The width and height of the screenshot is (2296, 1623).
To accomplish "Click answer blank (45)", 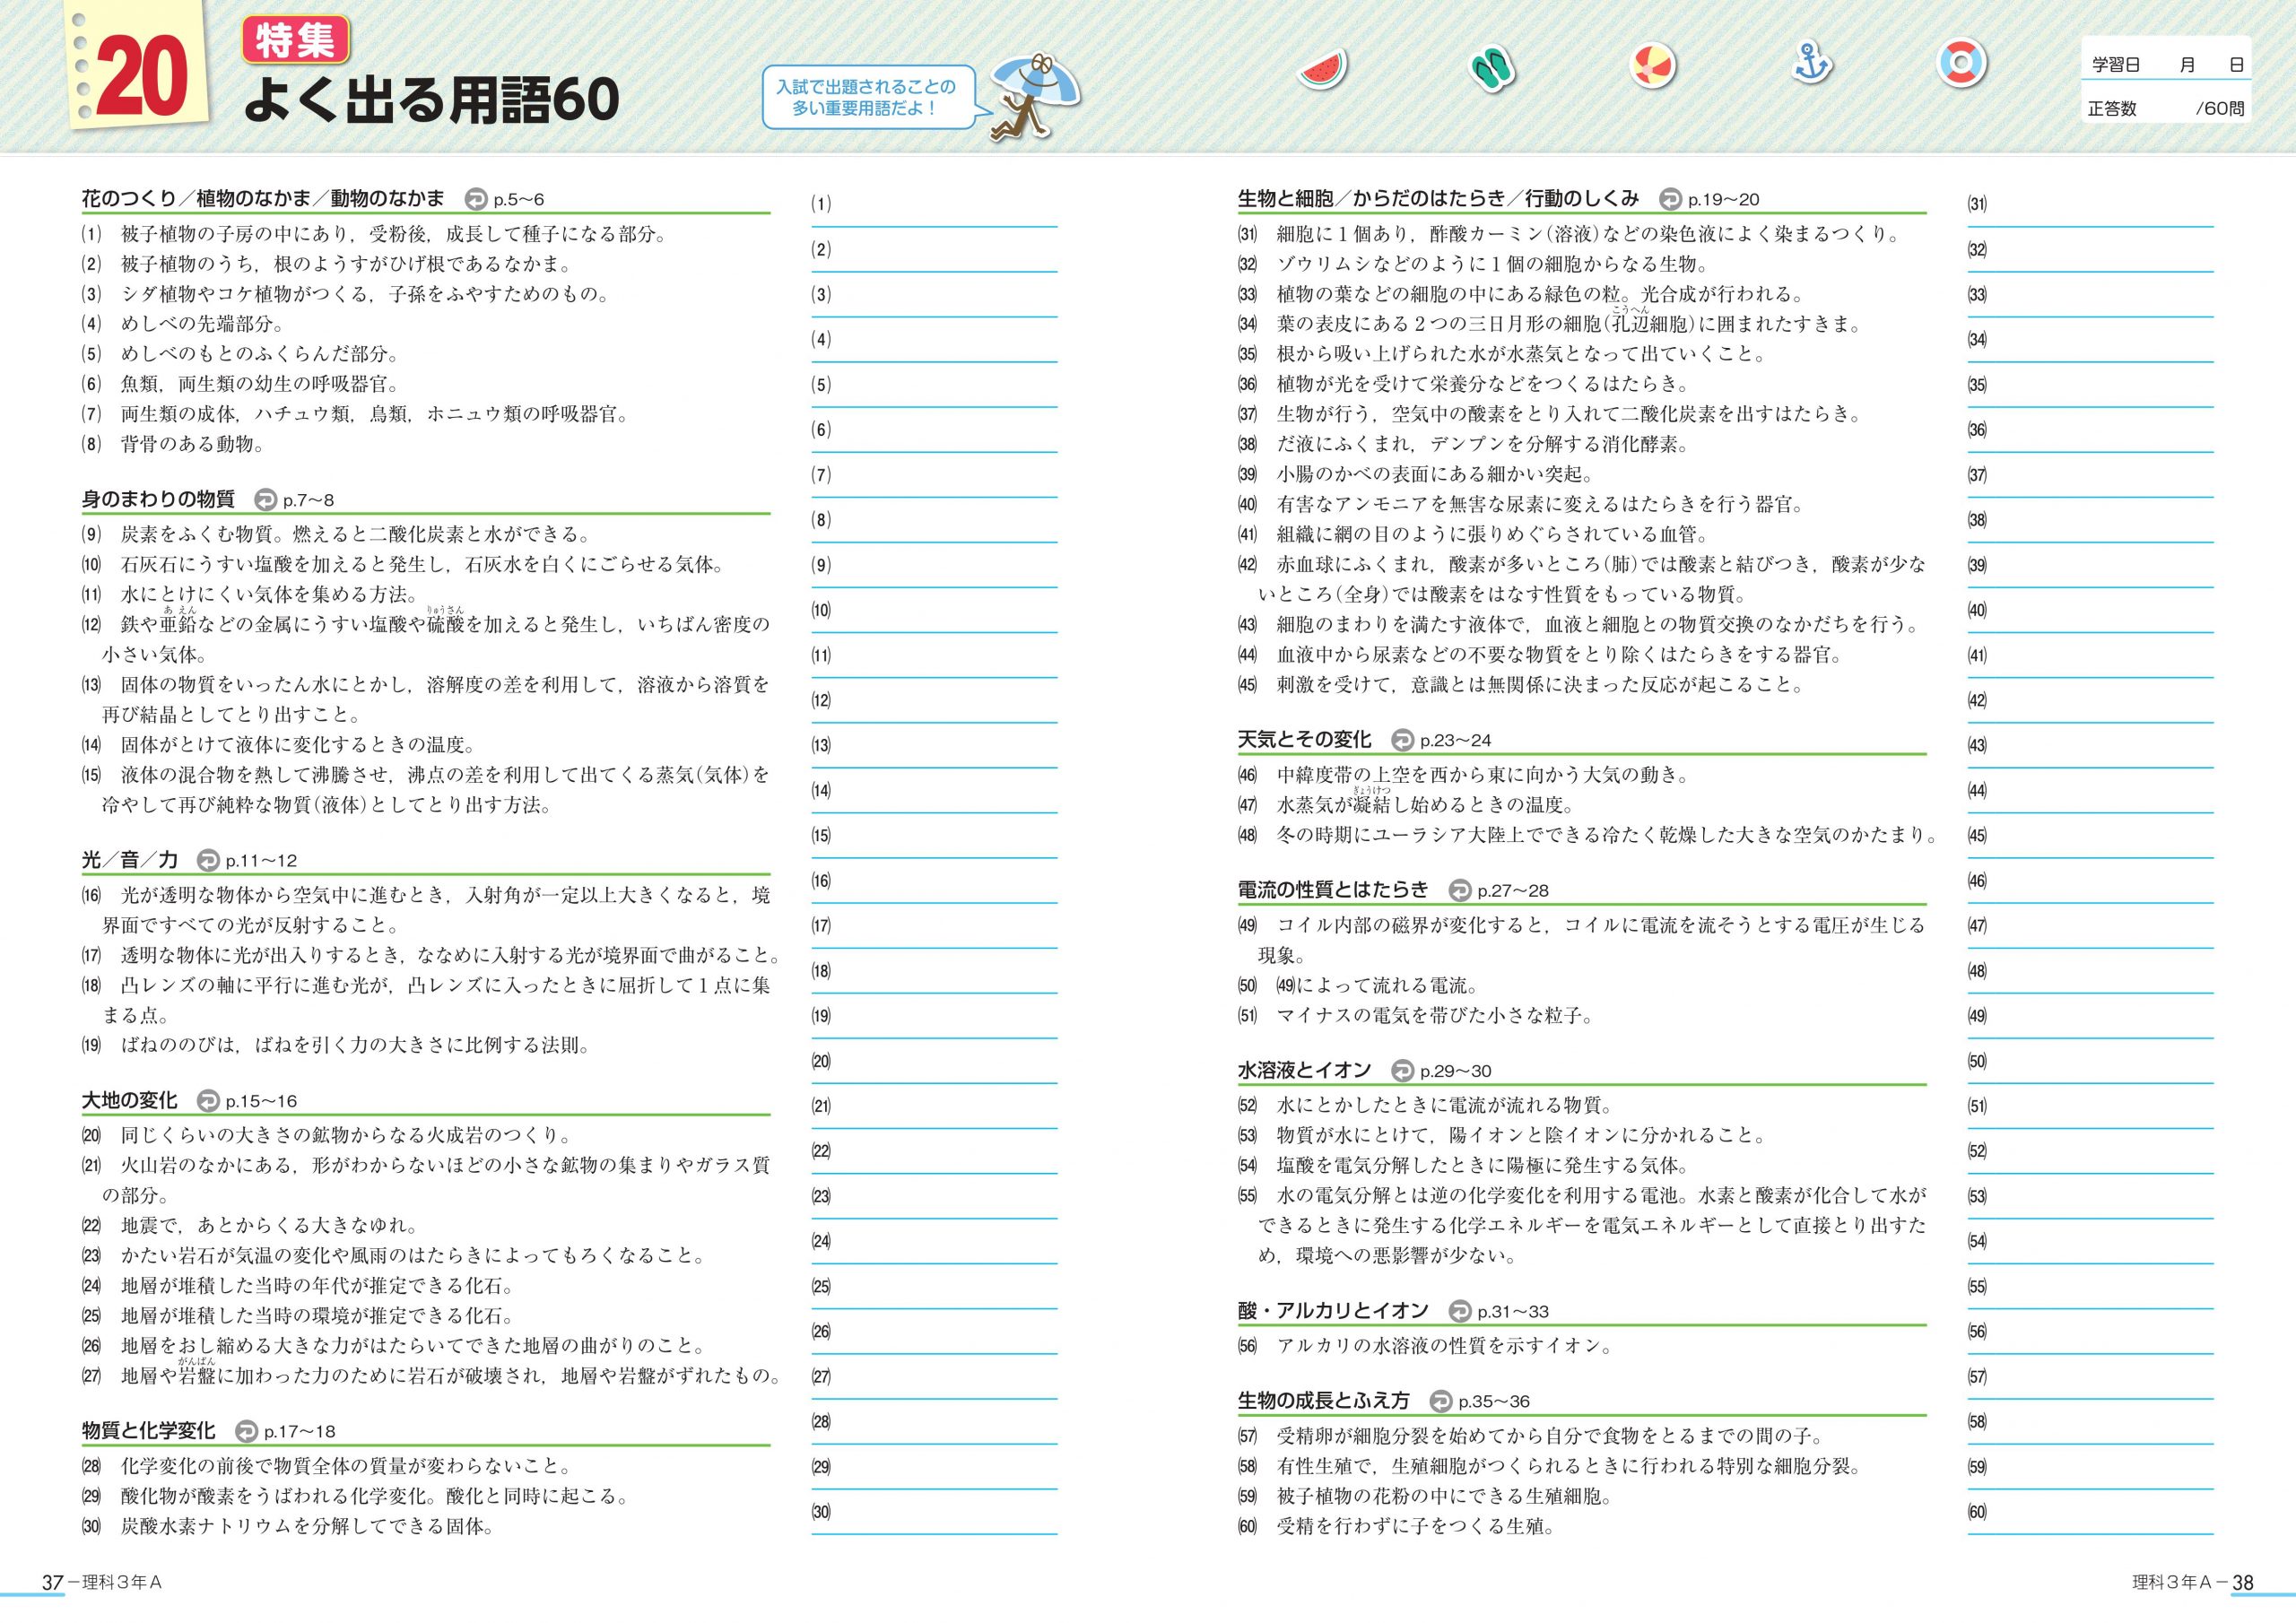I will point(2091,841).
